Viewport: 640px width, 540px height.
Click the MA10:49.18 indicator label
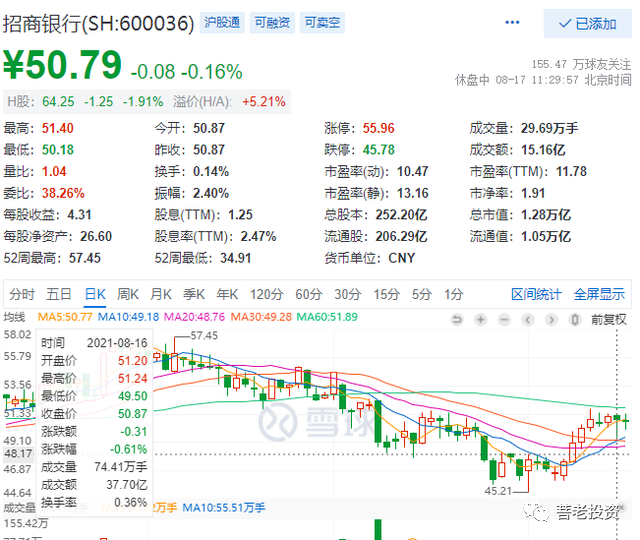pyautogui.click(x=129, y=317)
